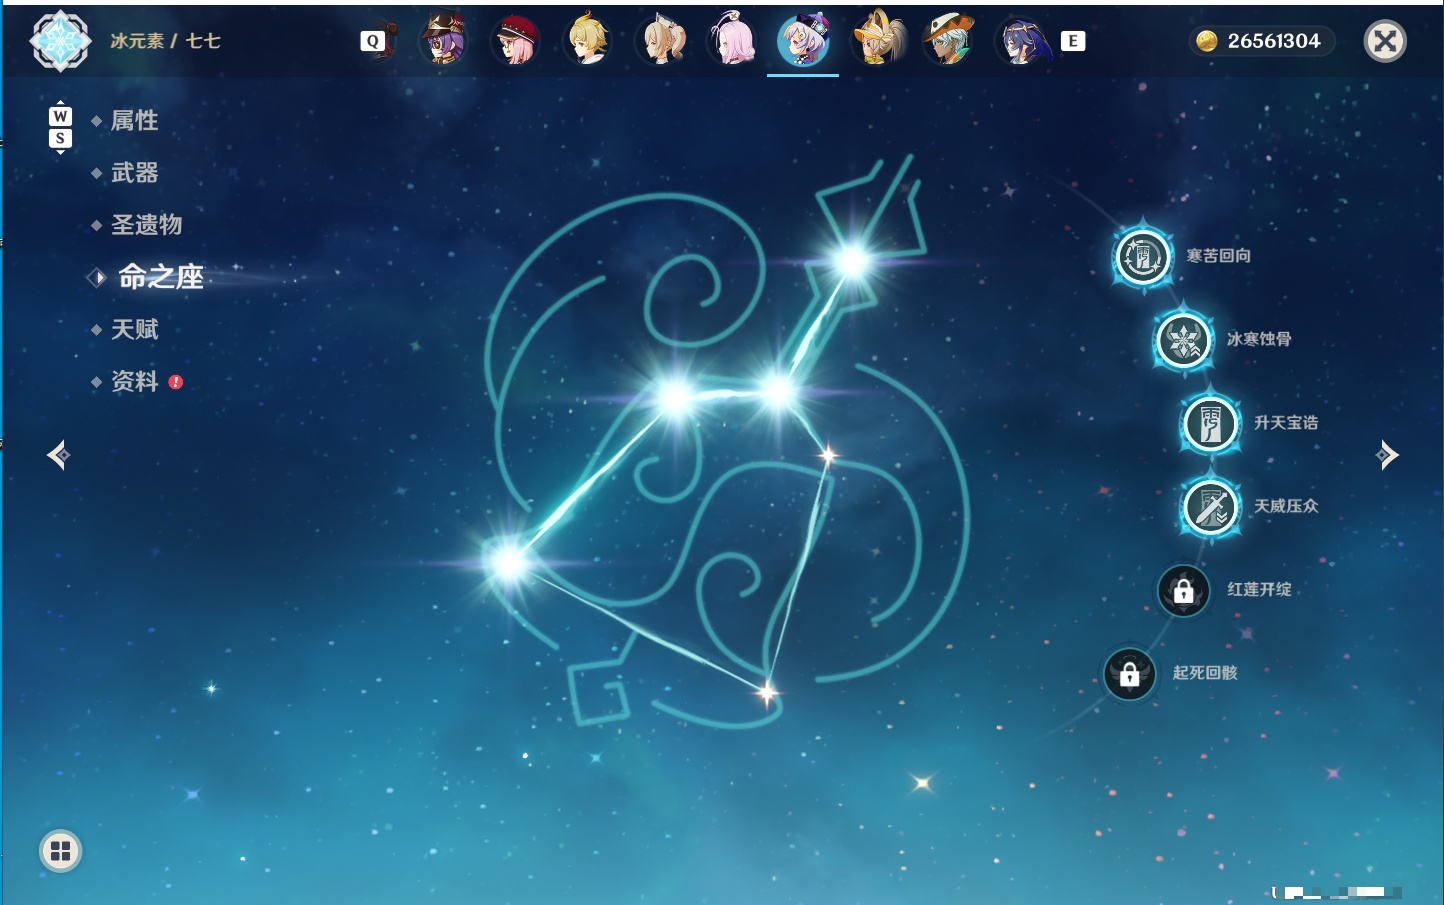Open the 武器 weapon tab

(134, 173)
